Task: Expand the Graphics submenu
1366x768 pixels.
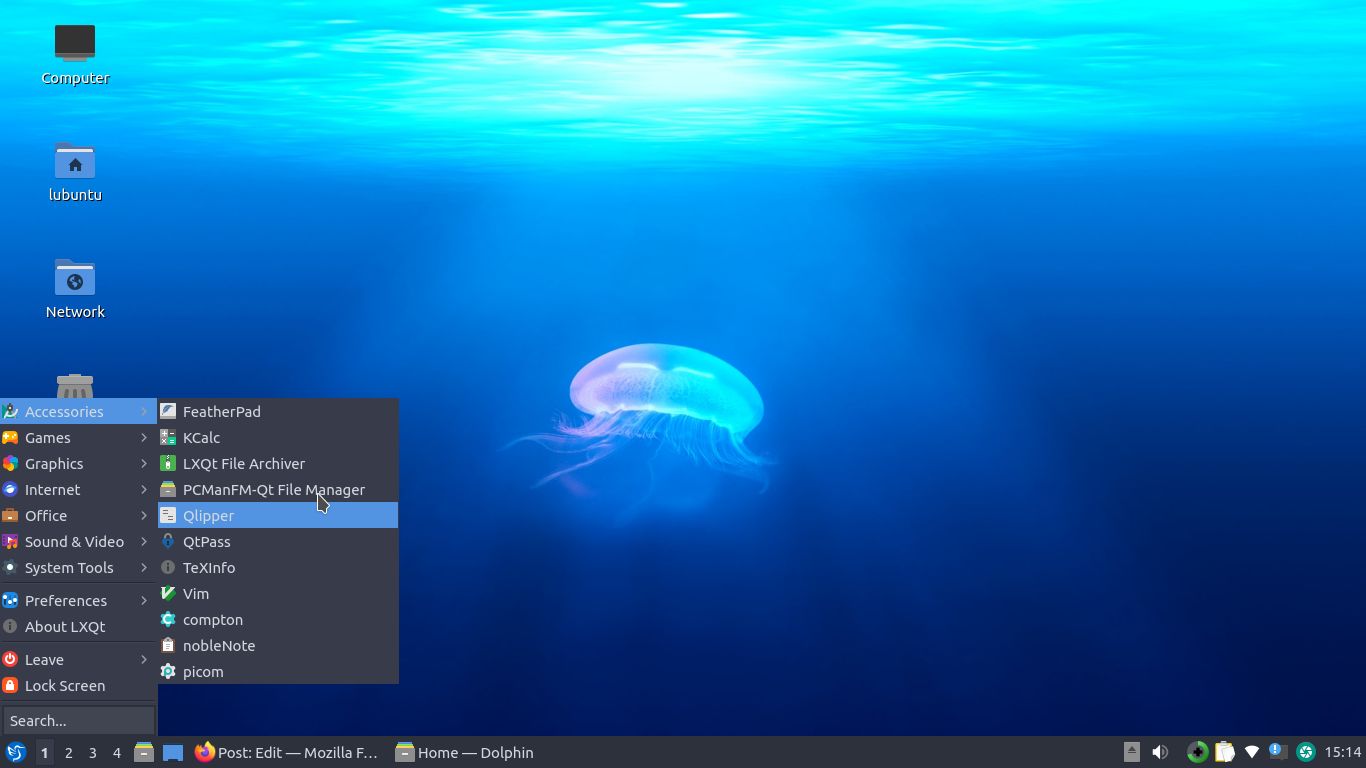Action: [78, 463]
